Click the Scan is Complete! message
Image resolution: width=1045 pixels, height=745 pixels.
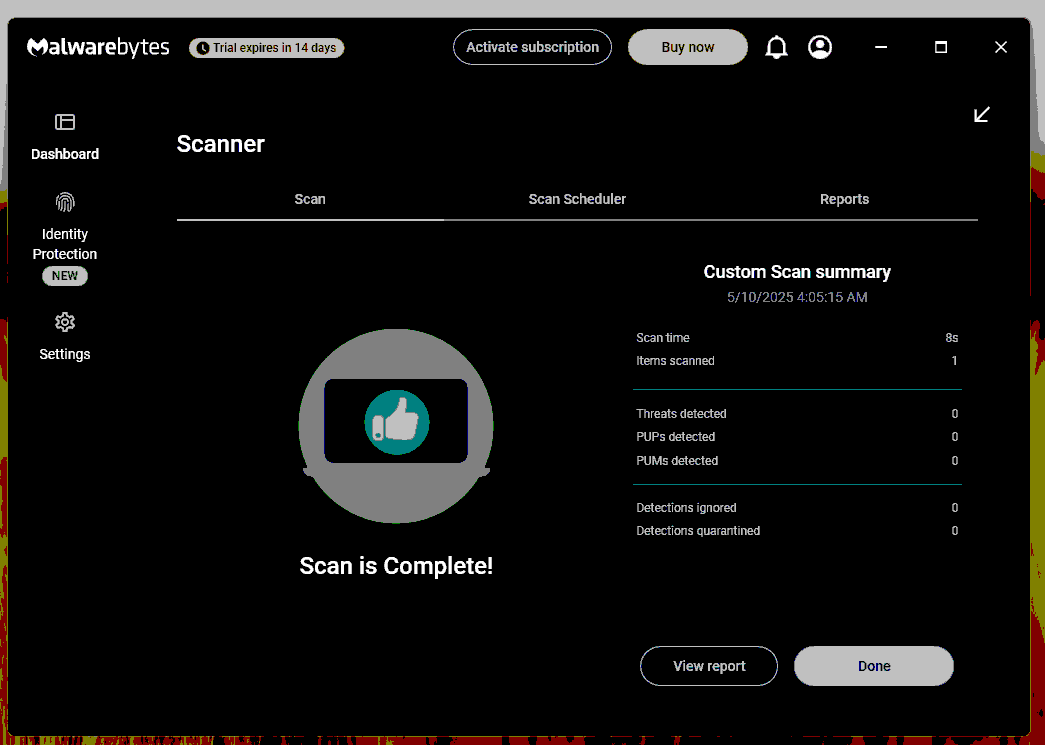coord(396,566)
